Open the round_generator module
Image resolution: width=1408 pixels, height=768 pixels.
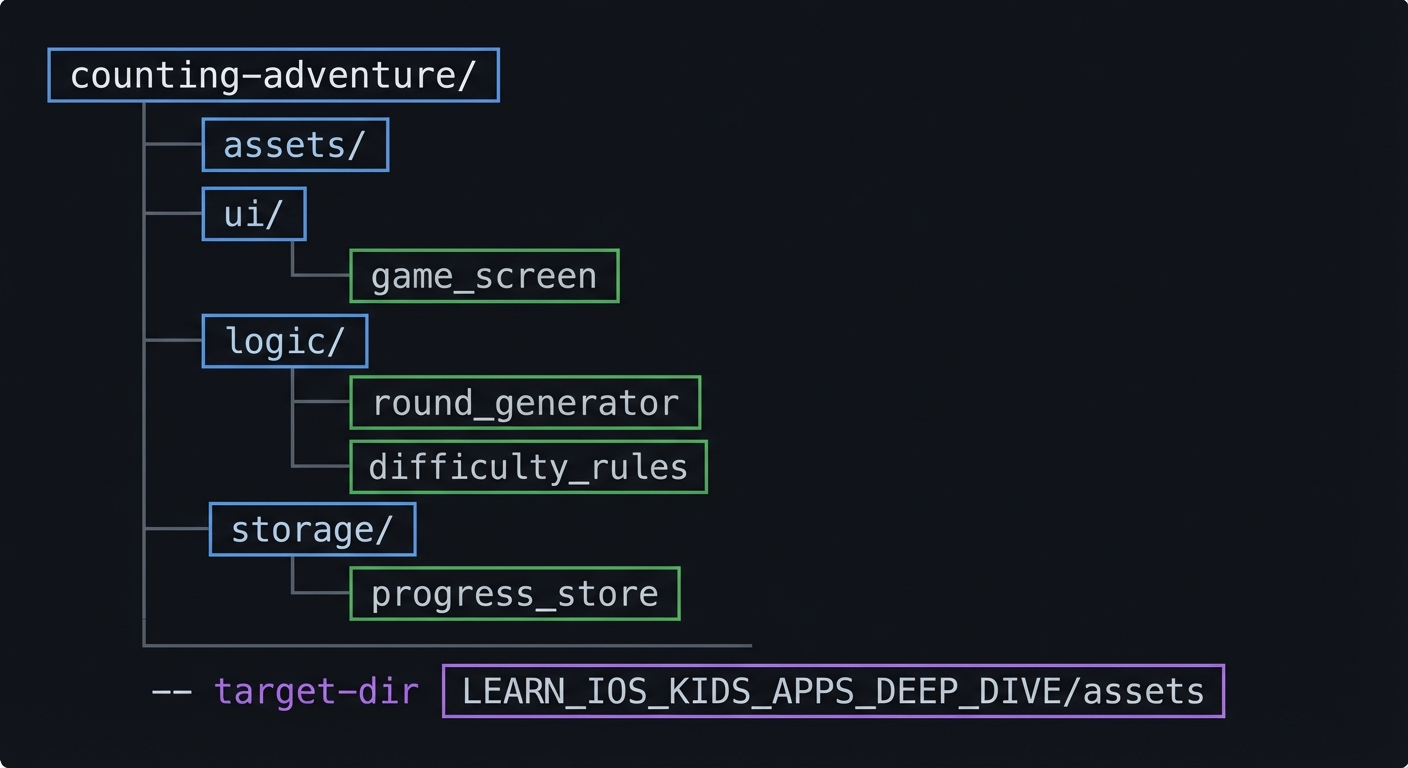pyautogui.click(x=525, y=403)
